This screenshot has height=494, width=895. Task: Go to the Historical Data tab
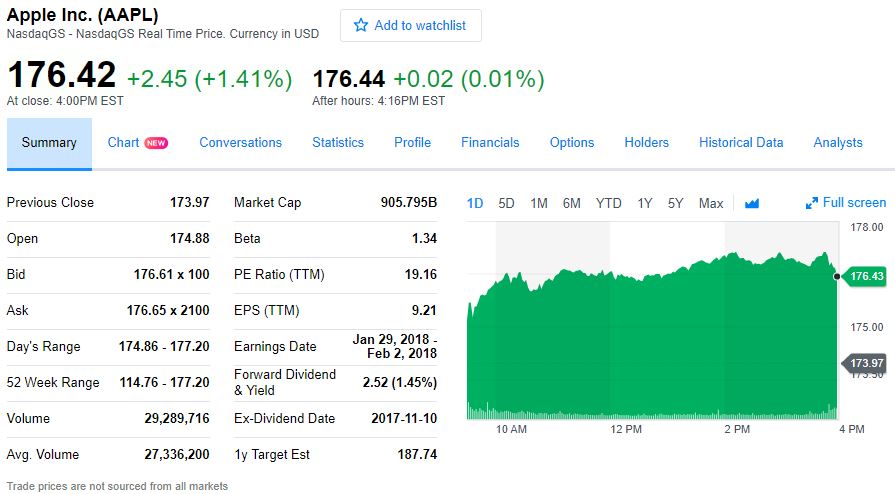click(741, 143)
